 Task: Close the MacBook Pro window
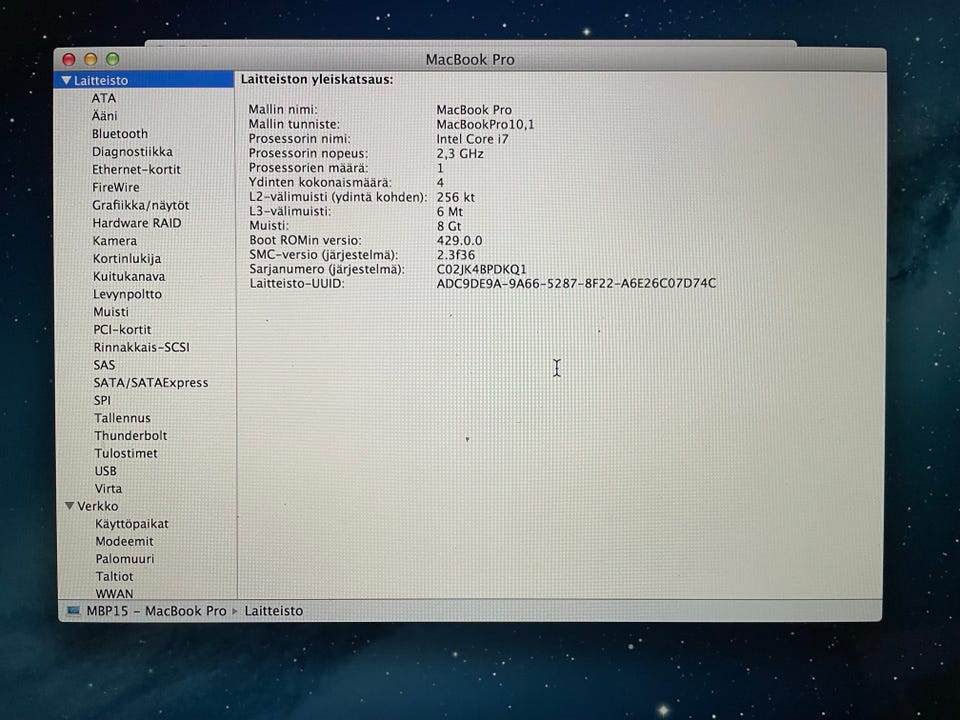(x=69, y=59)
